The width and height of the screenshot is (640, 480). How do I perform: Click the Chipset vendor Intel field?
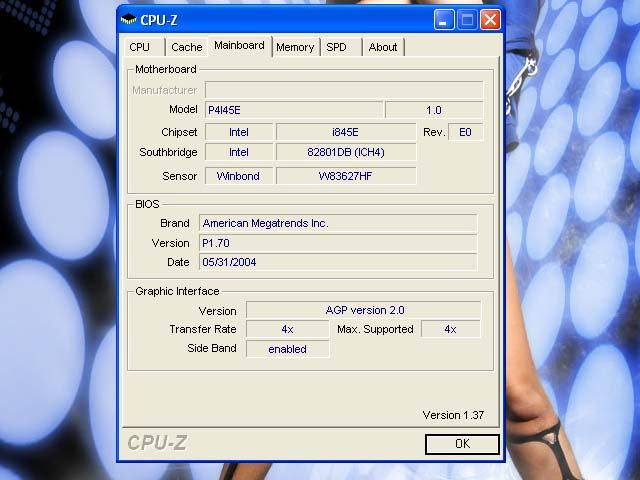point(239,132)
